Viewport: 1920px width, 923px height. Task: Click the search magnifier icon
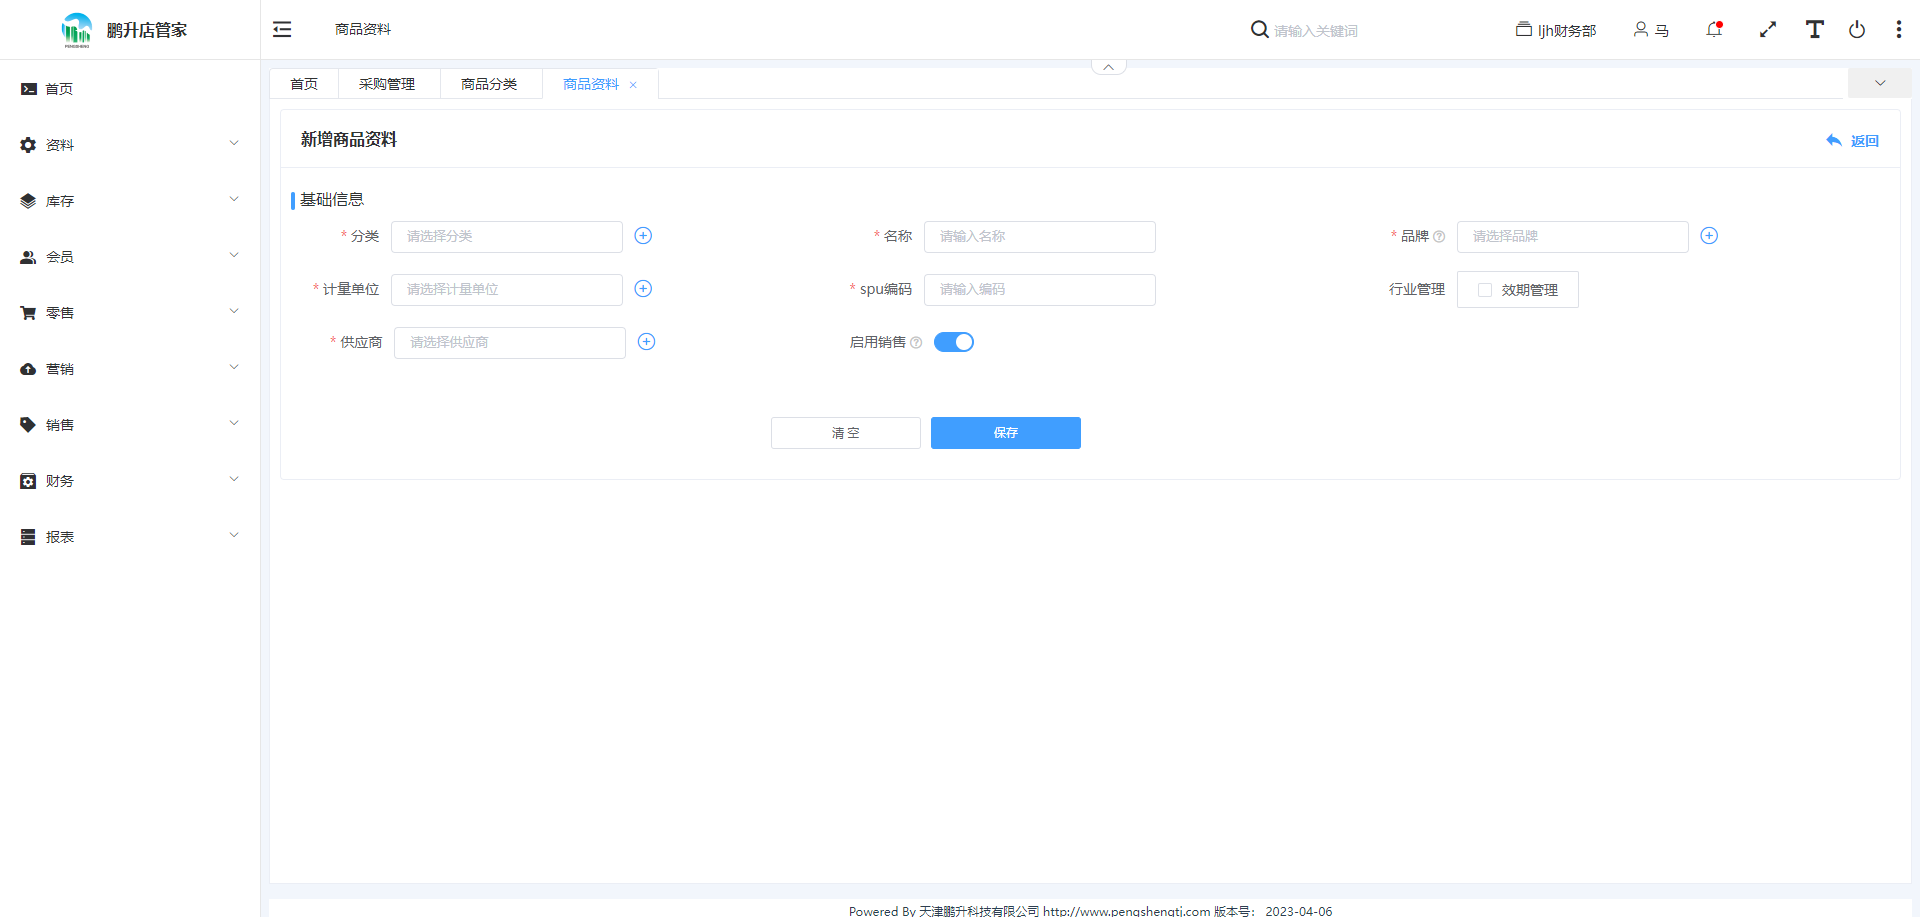click(1260, 30)
